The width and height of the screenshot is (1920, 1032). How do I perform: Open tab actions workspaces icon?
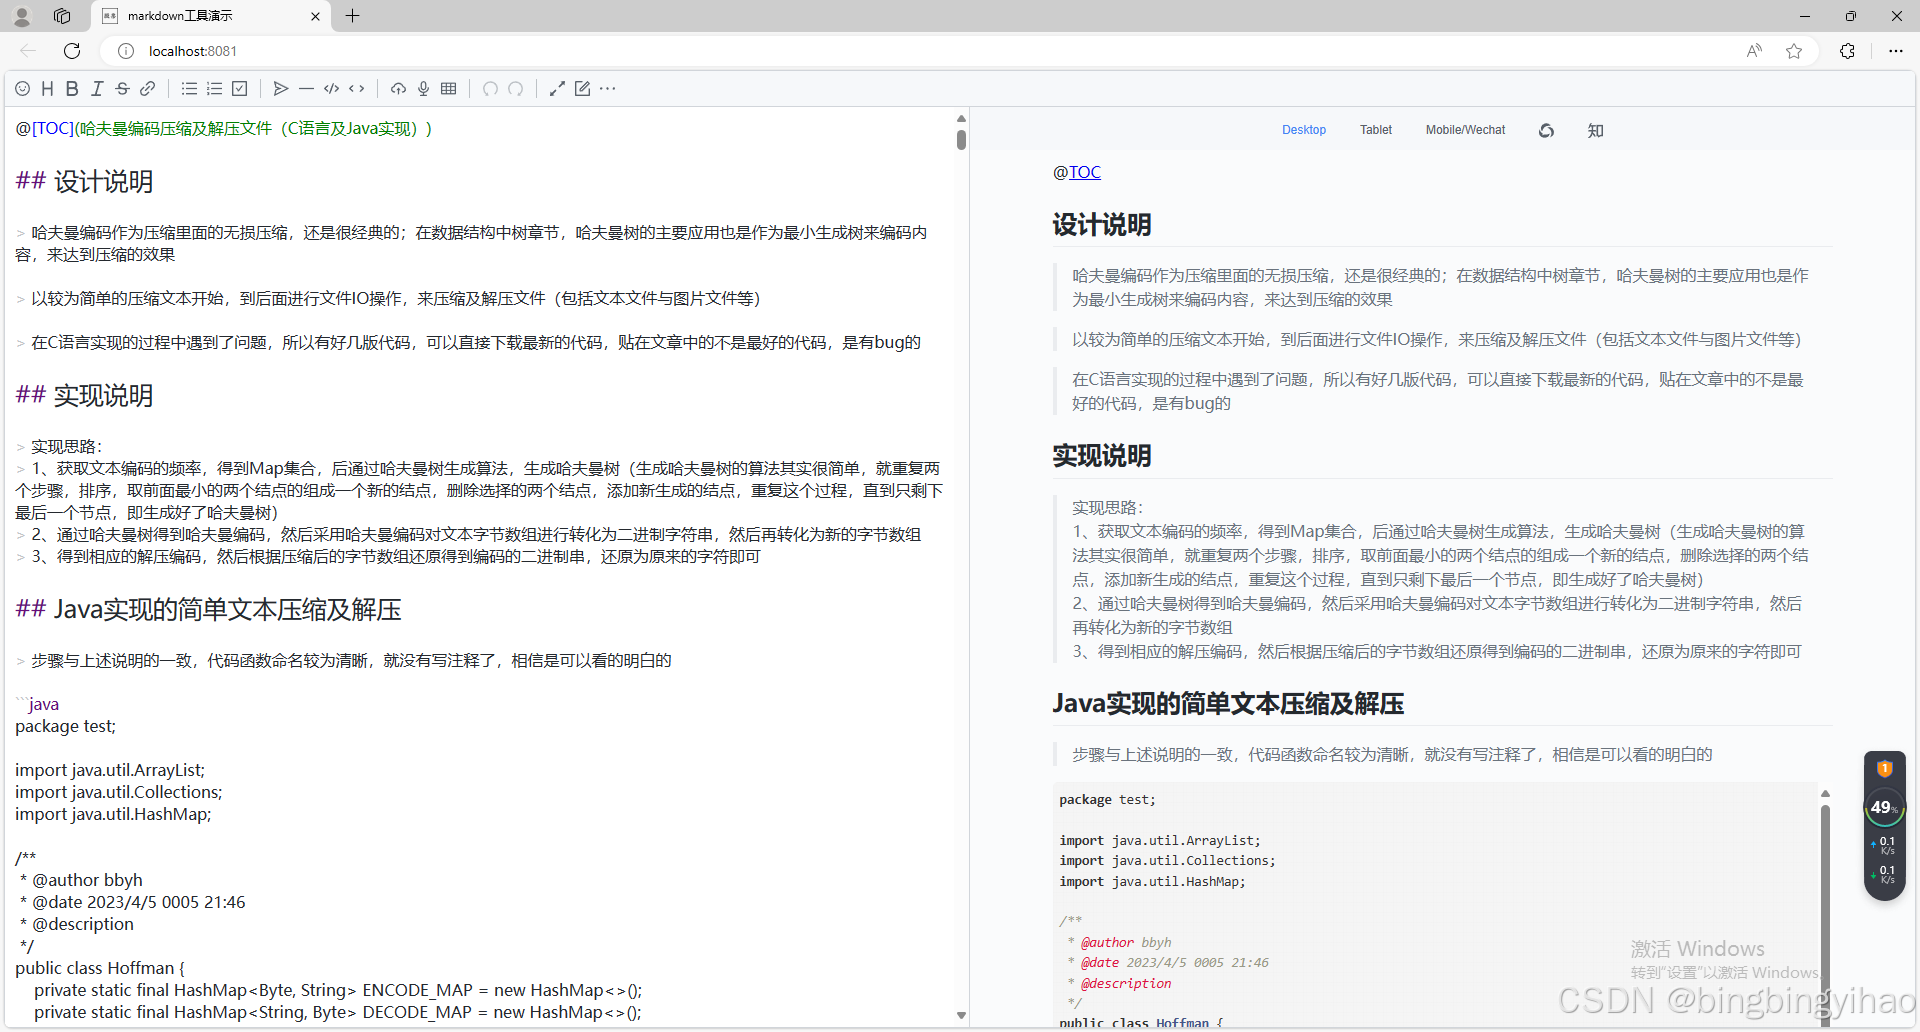click(x=62, y=16)
